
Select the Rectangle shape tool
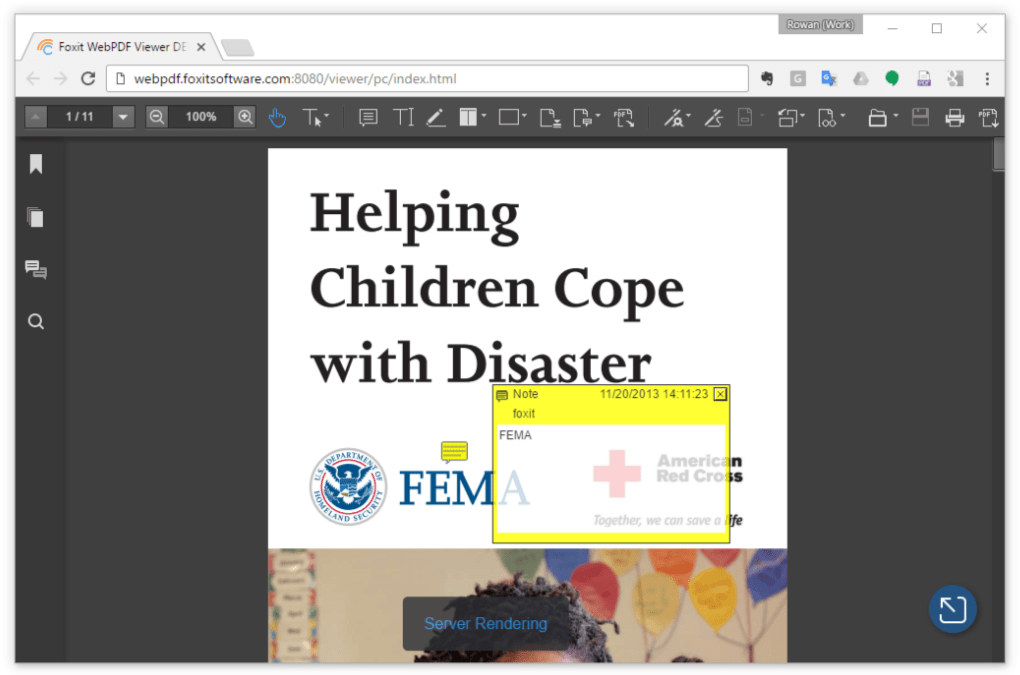(x=509, y=118)
